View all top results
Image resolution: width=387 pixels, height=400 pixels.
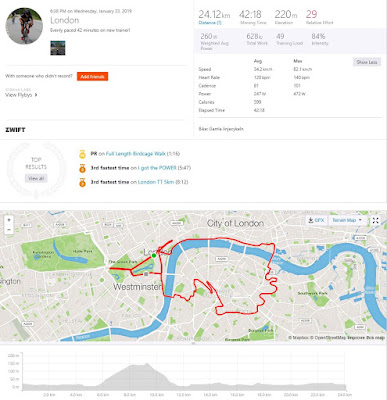[x=36, y=178]
